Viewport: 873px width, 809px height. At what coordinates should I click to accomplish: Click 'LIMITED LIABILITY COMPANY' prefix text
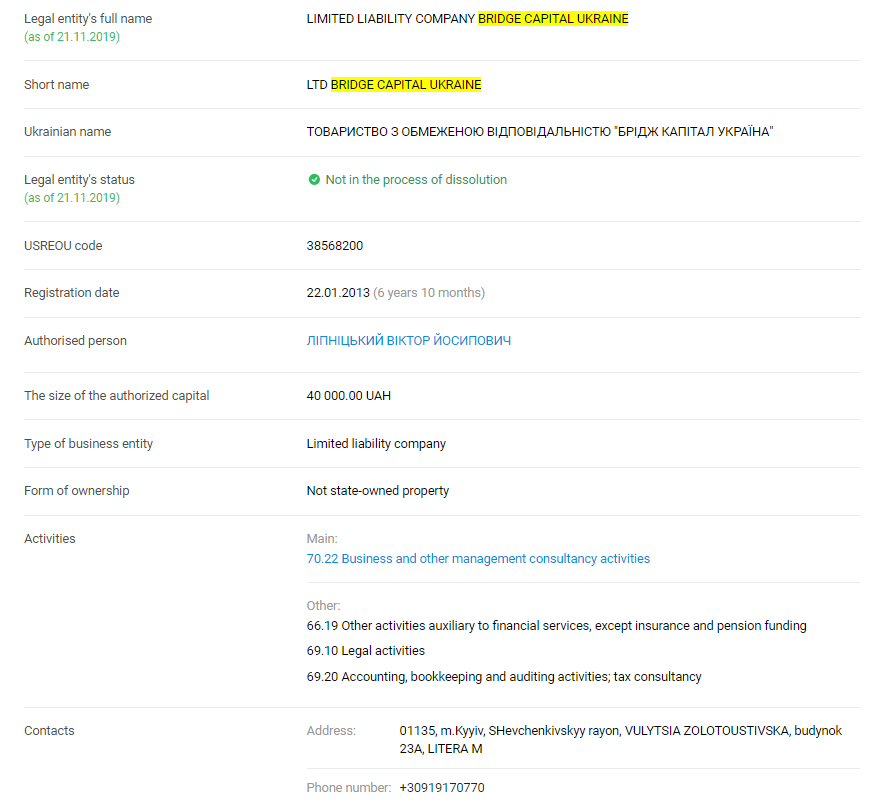click(x=390, y=18)
